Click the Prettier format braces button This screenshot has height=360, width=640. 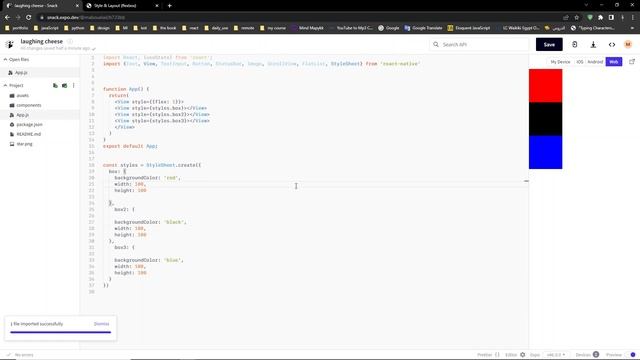point(497,355)
